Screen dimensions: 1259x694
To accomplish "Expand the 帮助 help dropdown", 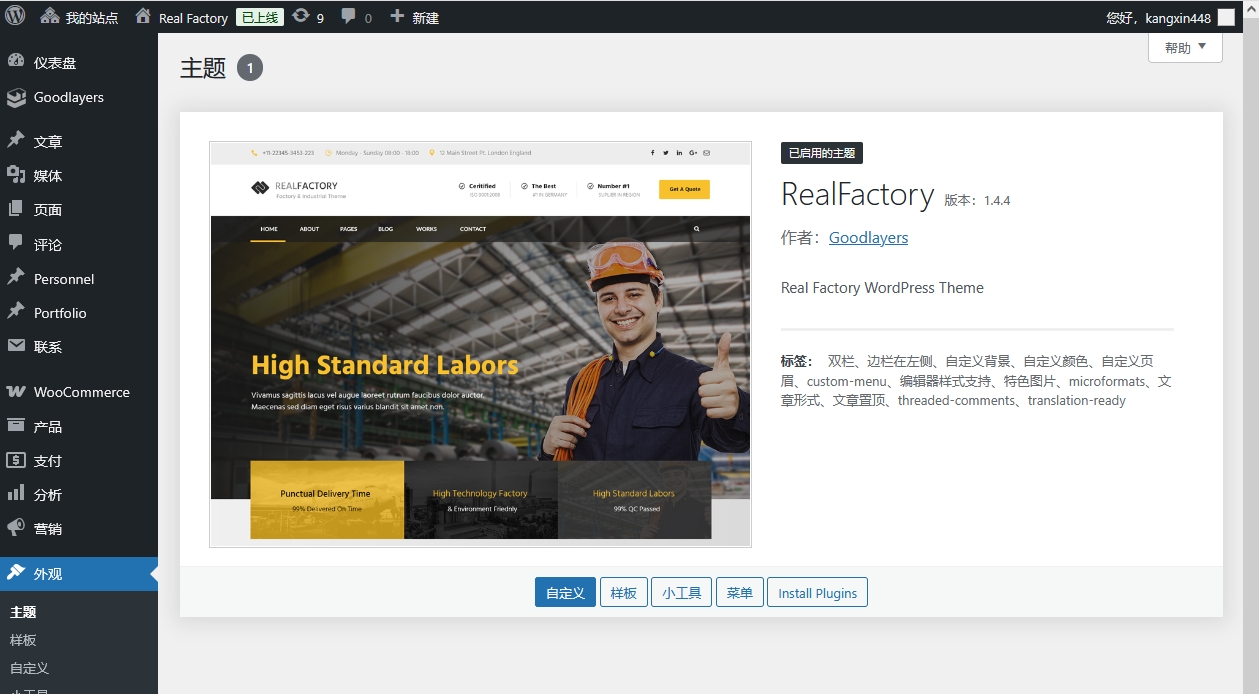I will (x=1186, y=47).
